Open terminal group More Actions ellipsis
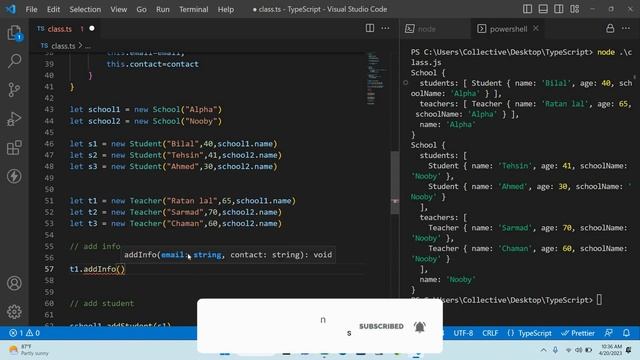 click(626, 28)
